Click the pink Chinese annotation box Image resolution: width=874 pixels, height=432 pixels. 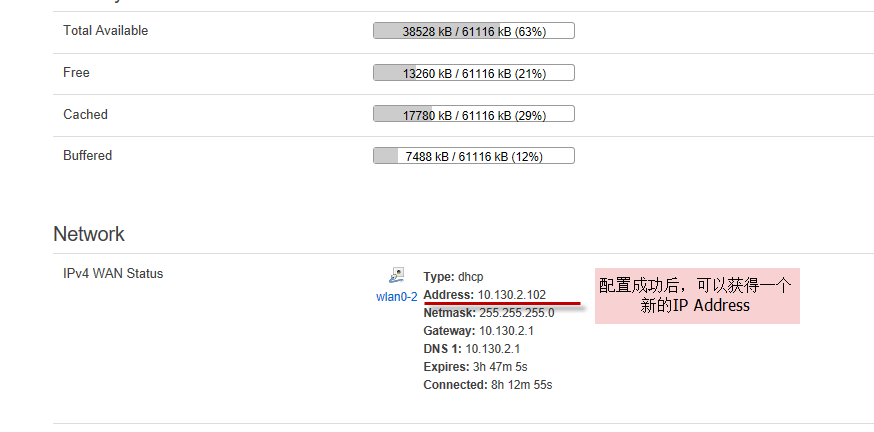point(697,296)
